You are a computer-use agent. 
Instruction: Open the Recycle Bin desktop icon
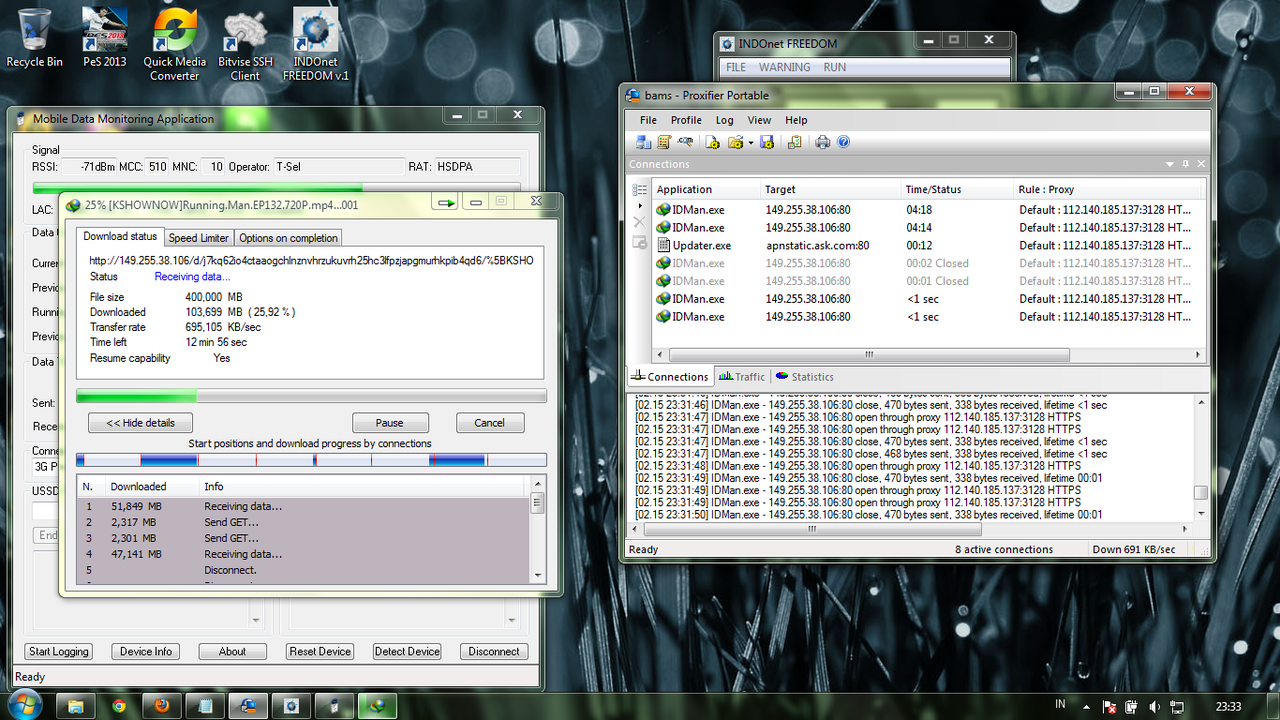pos(34,38)
